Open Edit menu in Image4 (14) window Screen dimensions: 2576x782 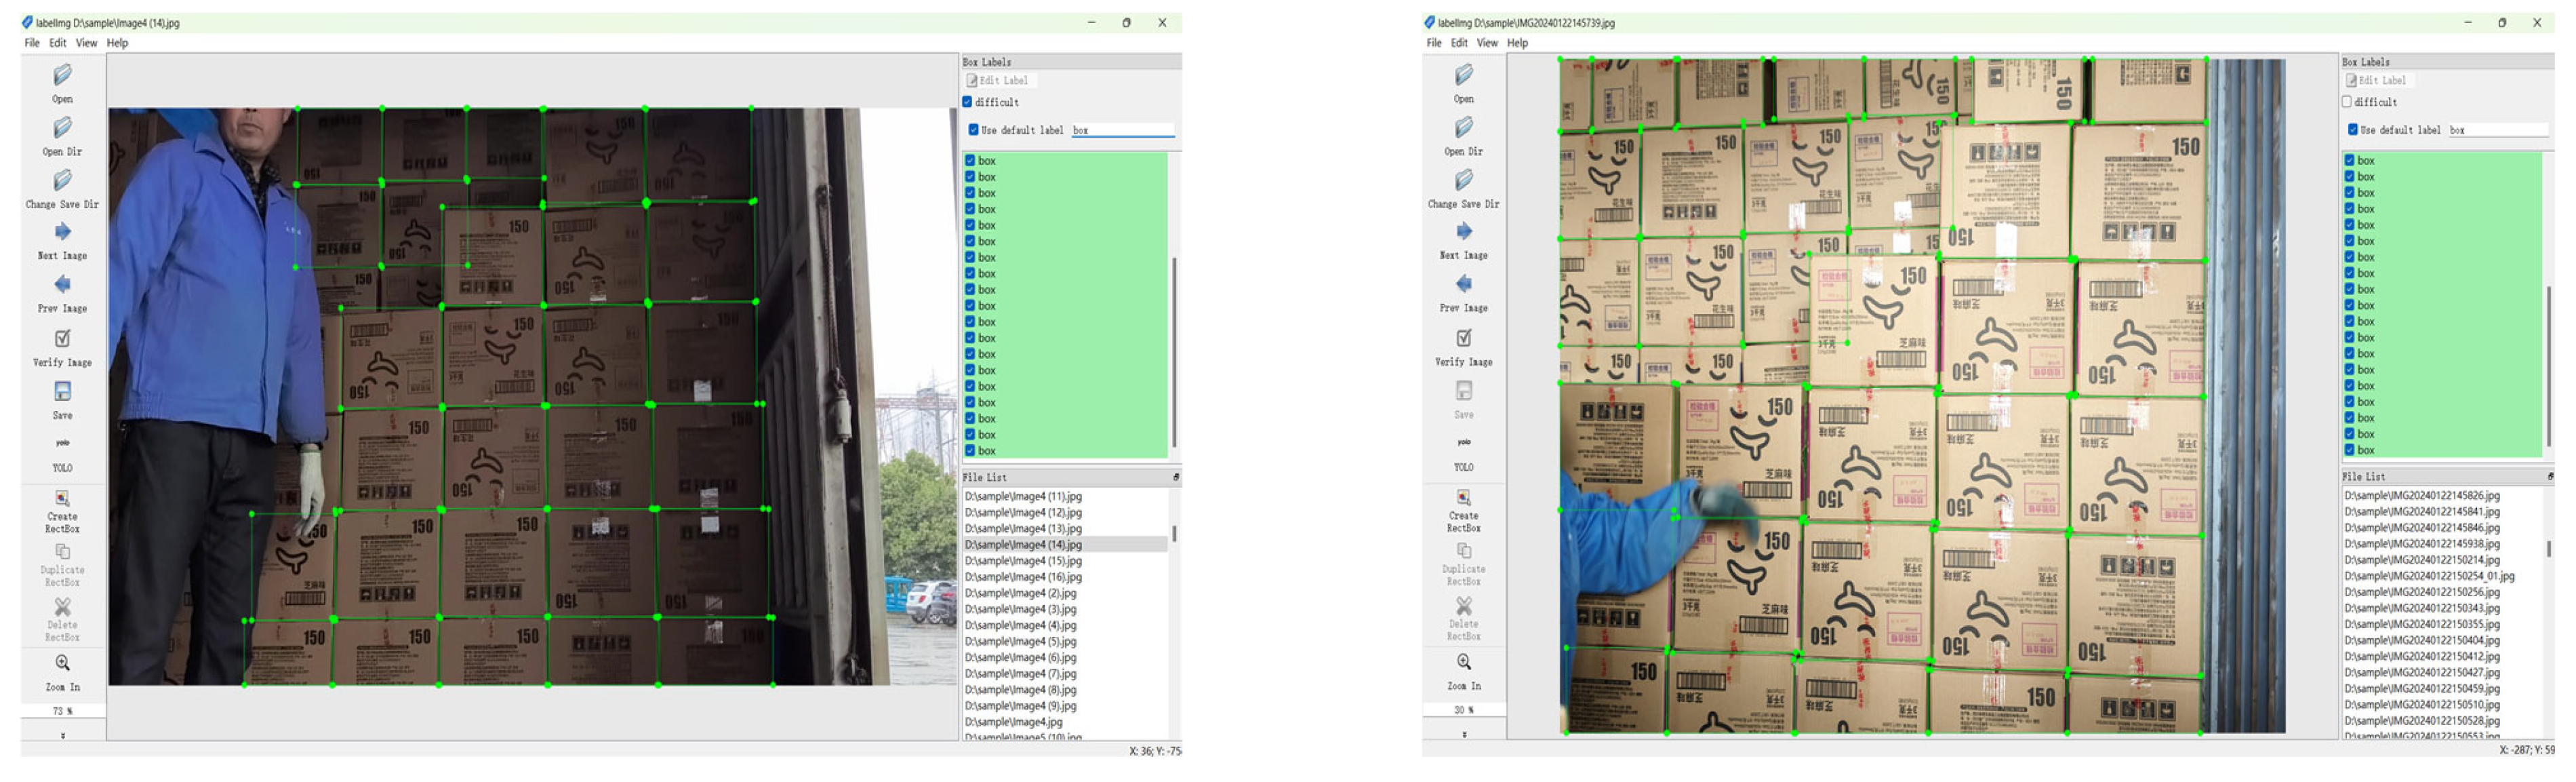click(x=58, y=43)
